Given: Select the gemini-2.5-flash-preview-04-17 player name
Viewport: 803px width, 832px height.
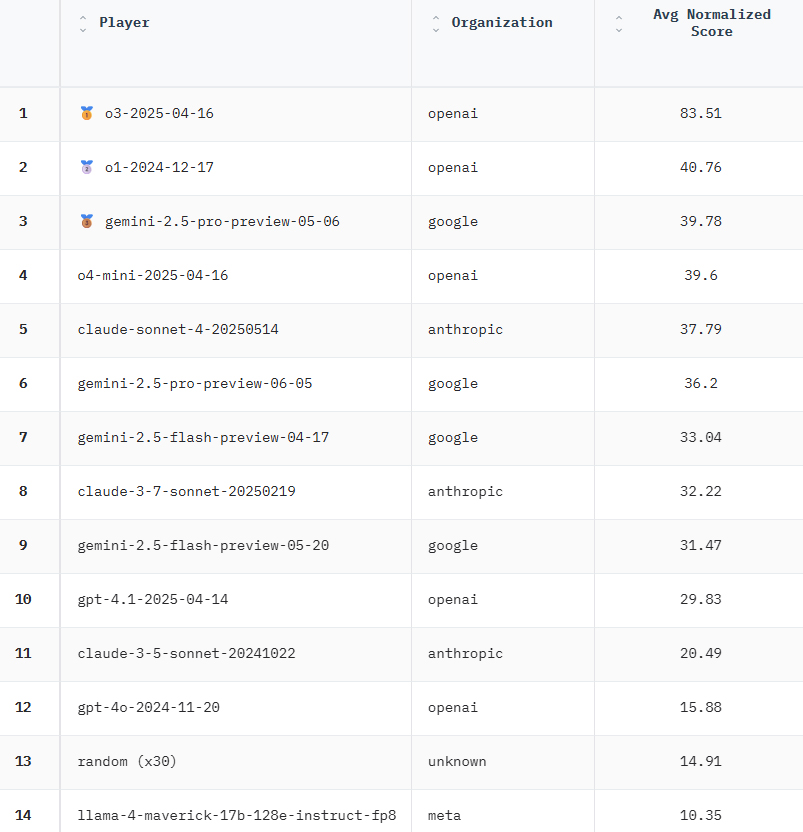Looking at the screenshot, I should click(203, 437).
